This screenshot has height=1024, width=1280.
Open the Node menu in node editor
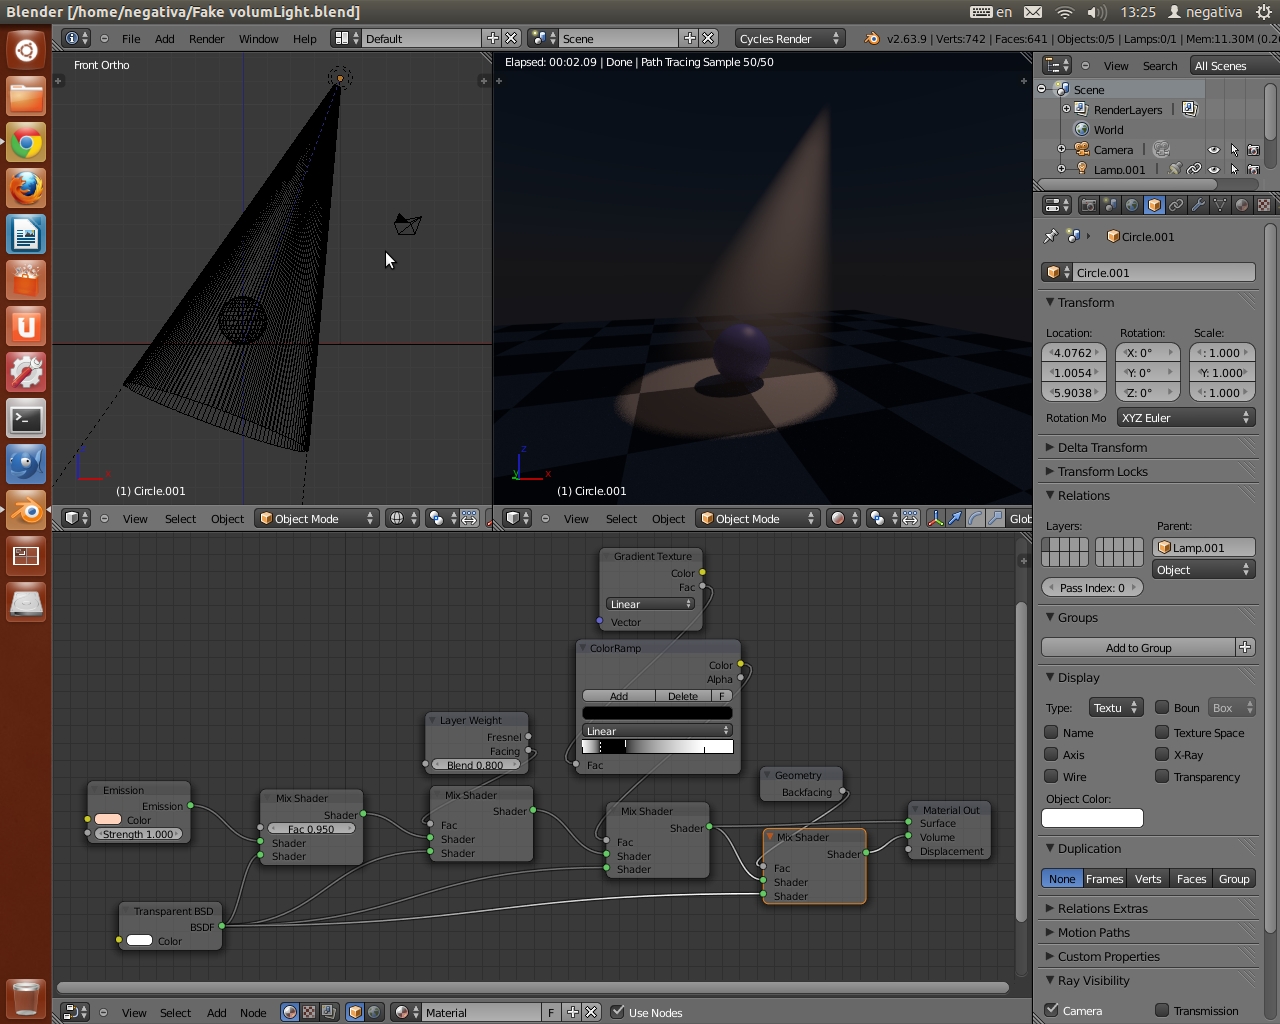click(253, 1013)
